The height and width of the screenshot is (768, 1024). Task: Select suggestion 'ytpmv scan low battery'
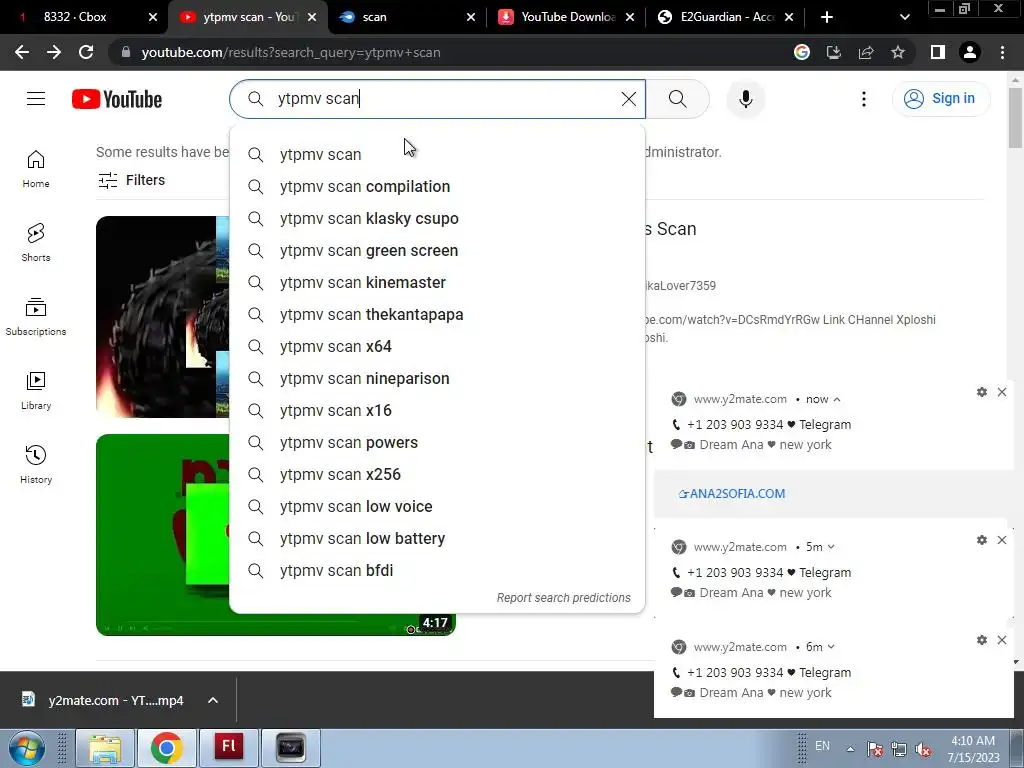pos(437,539)
